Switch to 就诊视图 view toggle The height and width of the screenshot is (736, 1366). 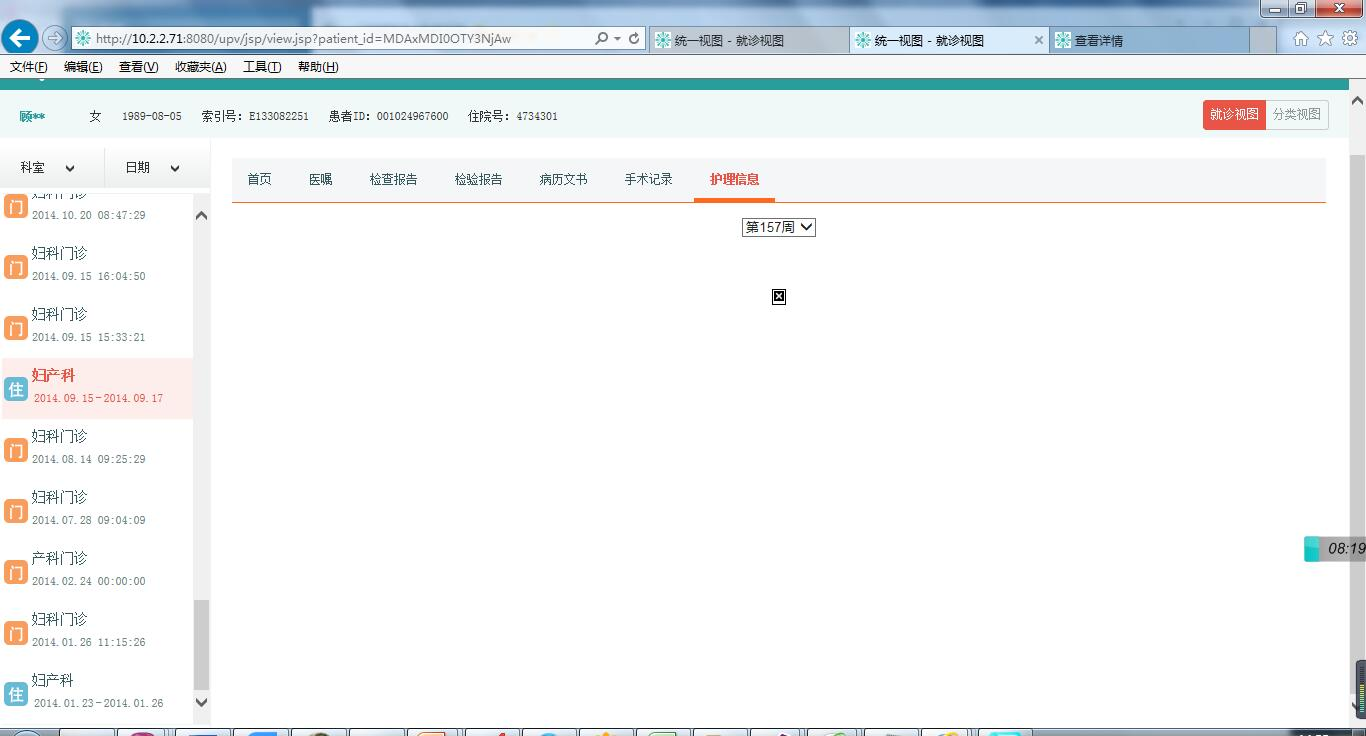coord(1234,115)
